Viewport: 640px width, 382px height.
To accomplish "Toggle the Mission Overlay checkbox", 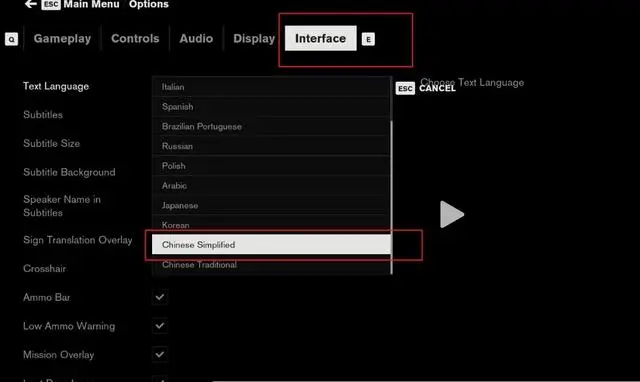I will pos(160,354).
